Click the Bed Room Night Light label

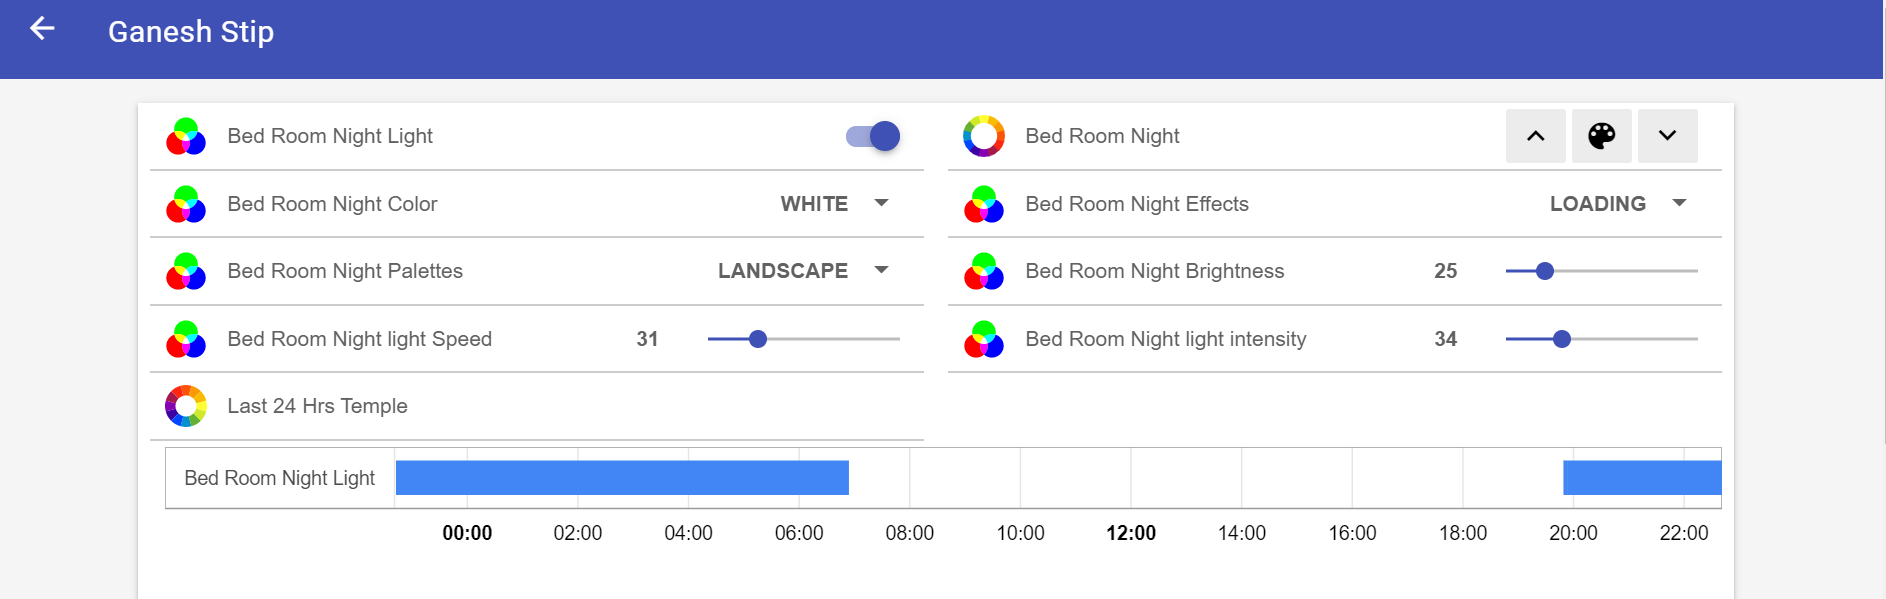point(330,136)
